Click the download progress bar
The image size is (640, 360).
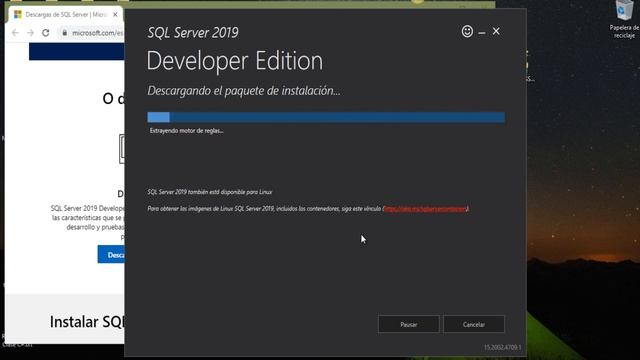[x=326, y=117]
